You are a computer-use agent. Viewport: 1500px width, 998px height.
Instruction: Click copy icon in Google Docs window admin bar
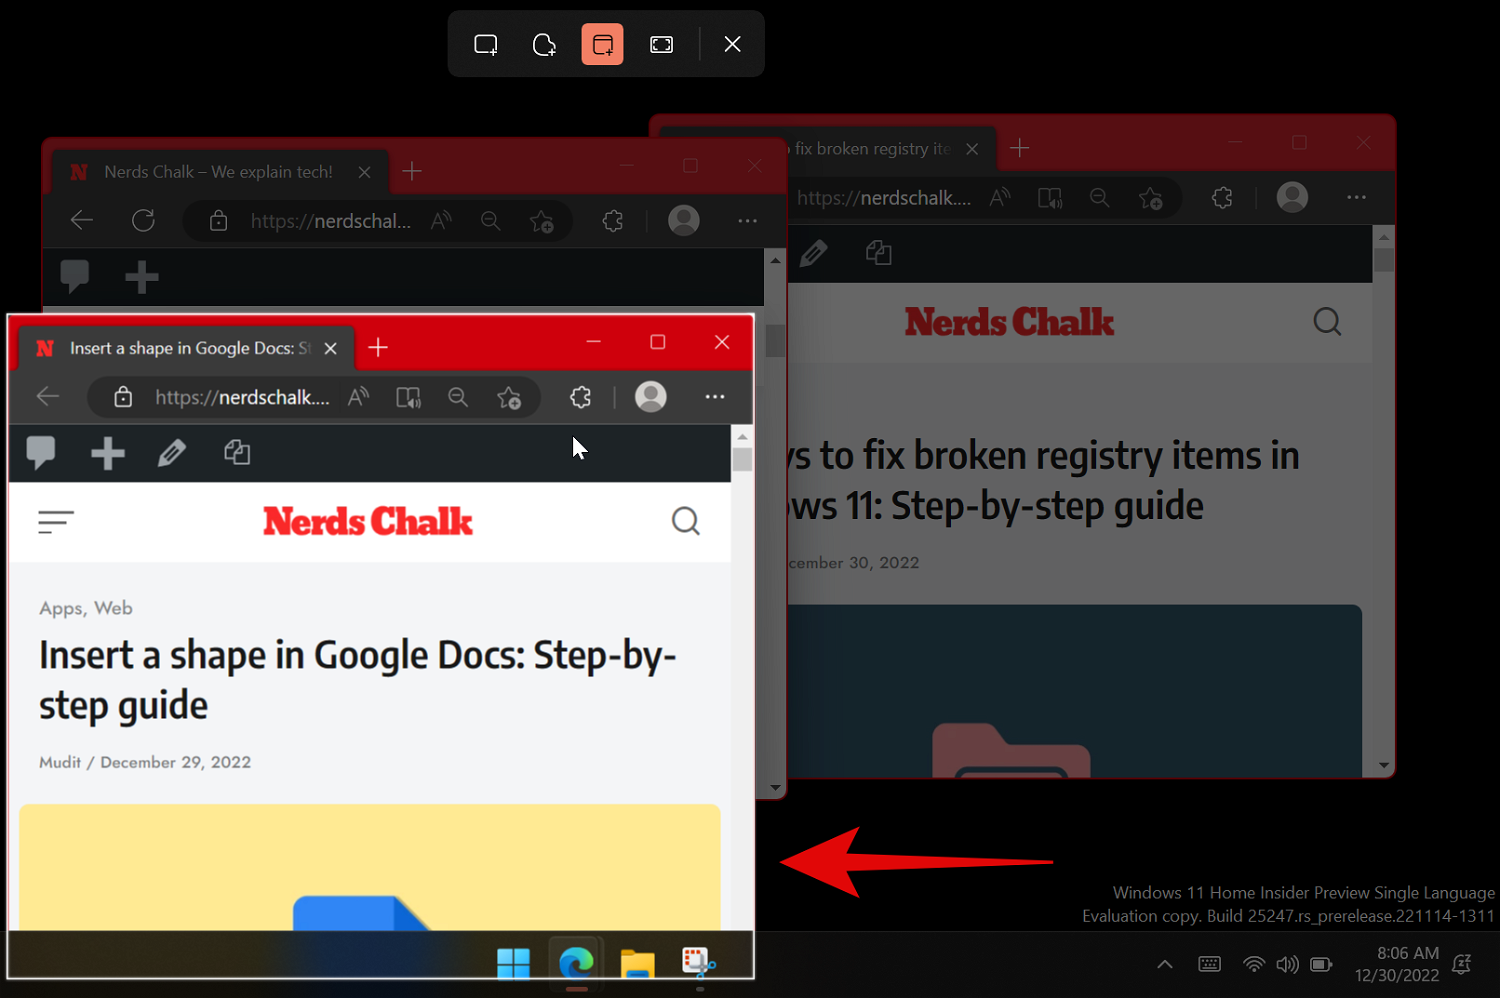pos(237,453)
